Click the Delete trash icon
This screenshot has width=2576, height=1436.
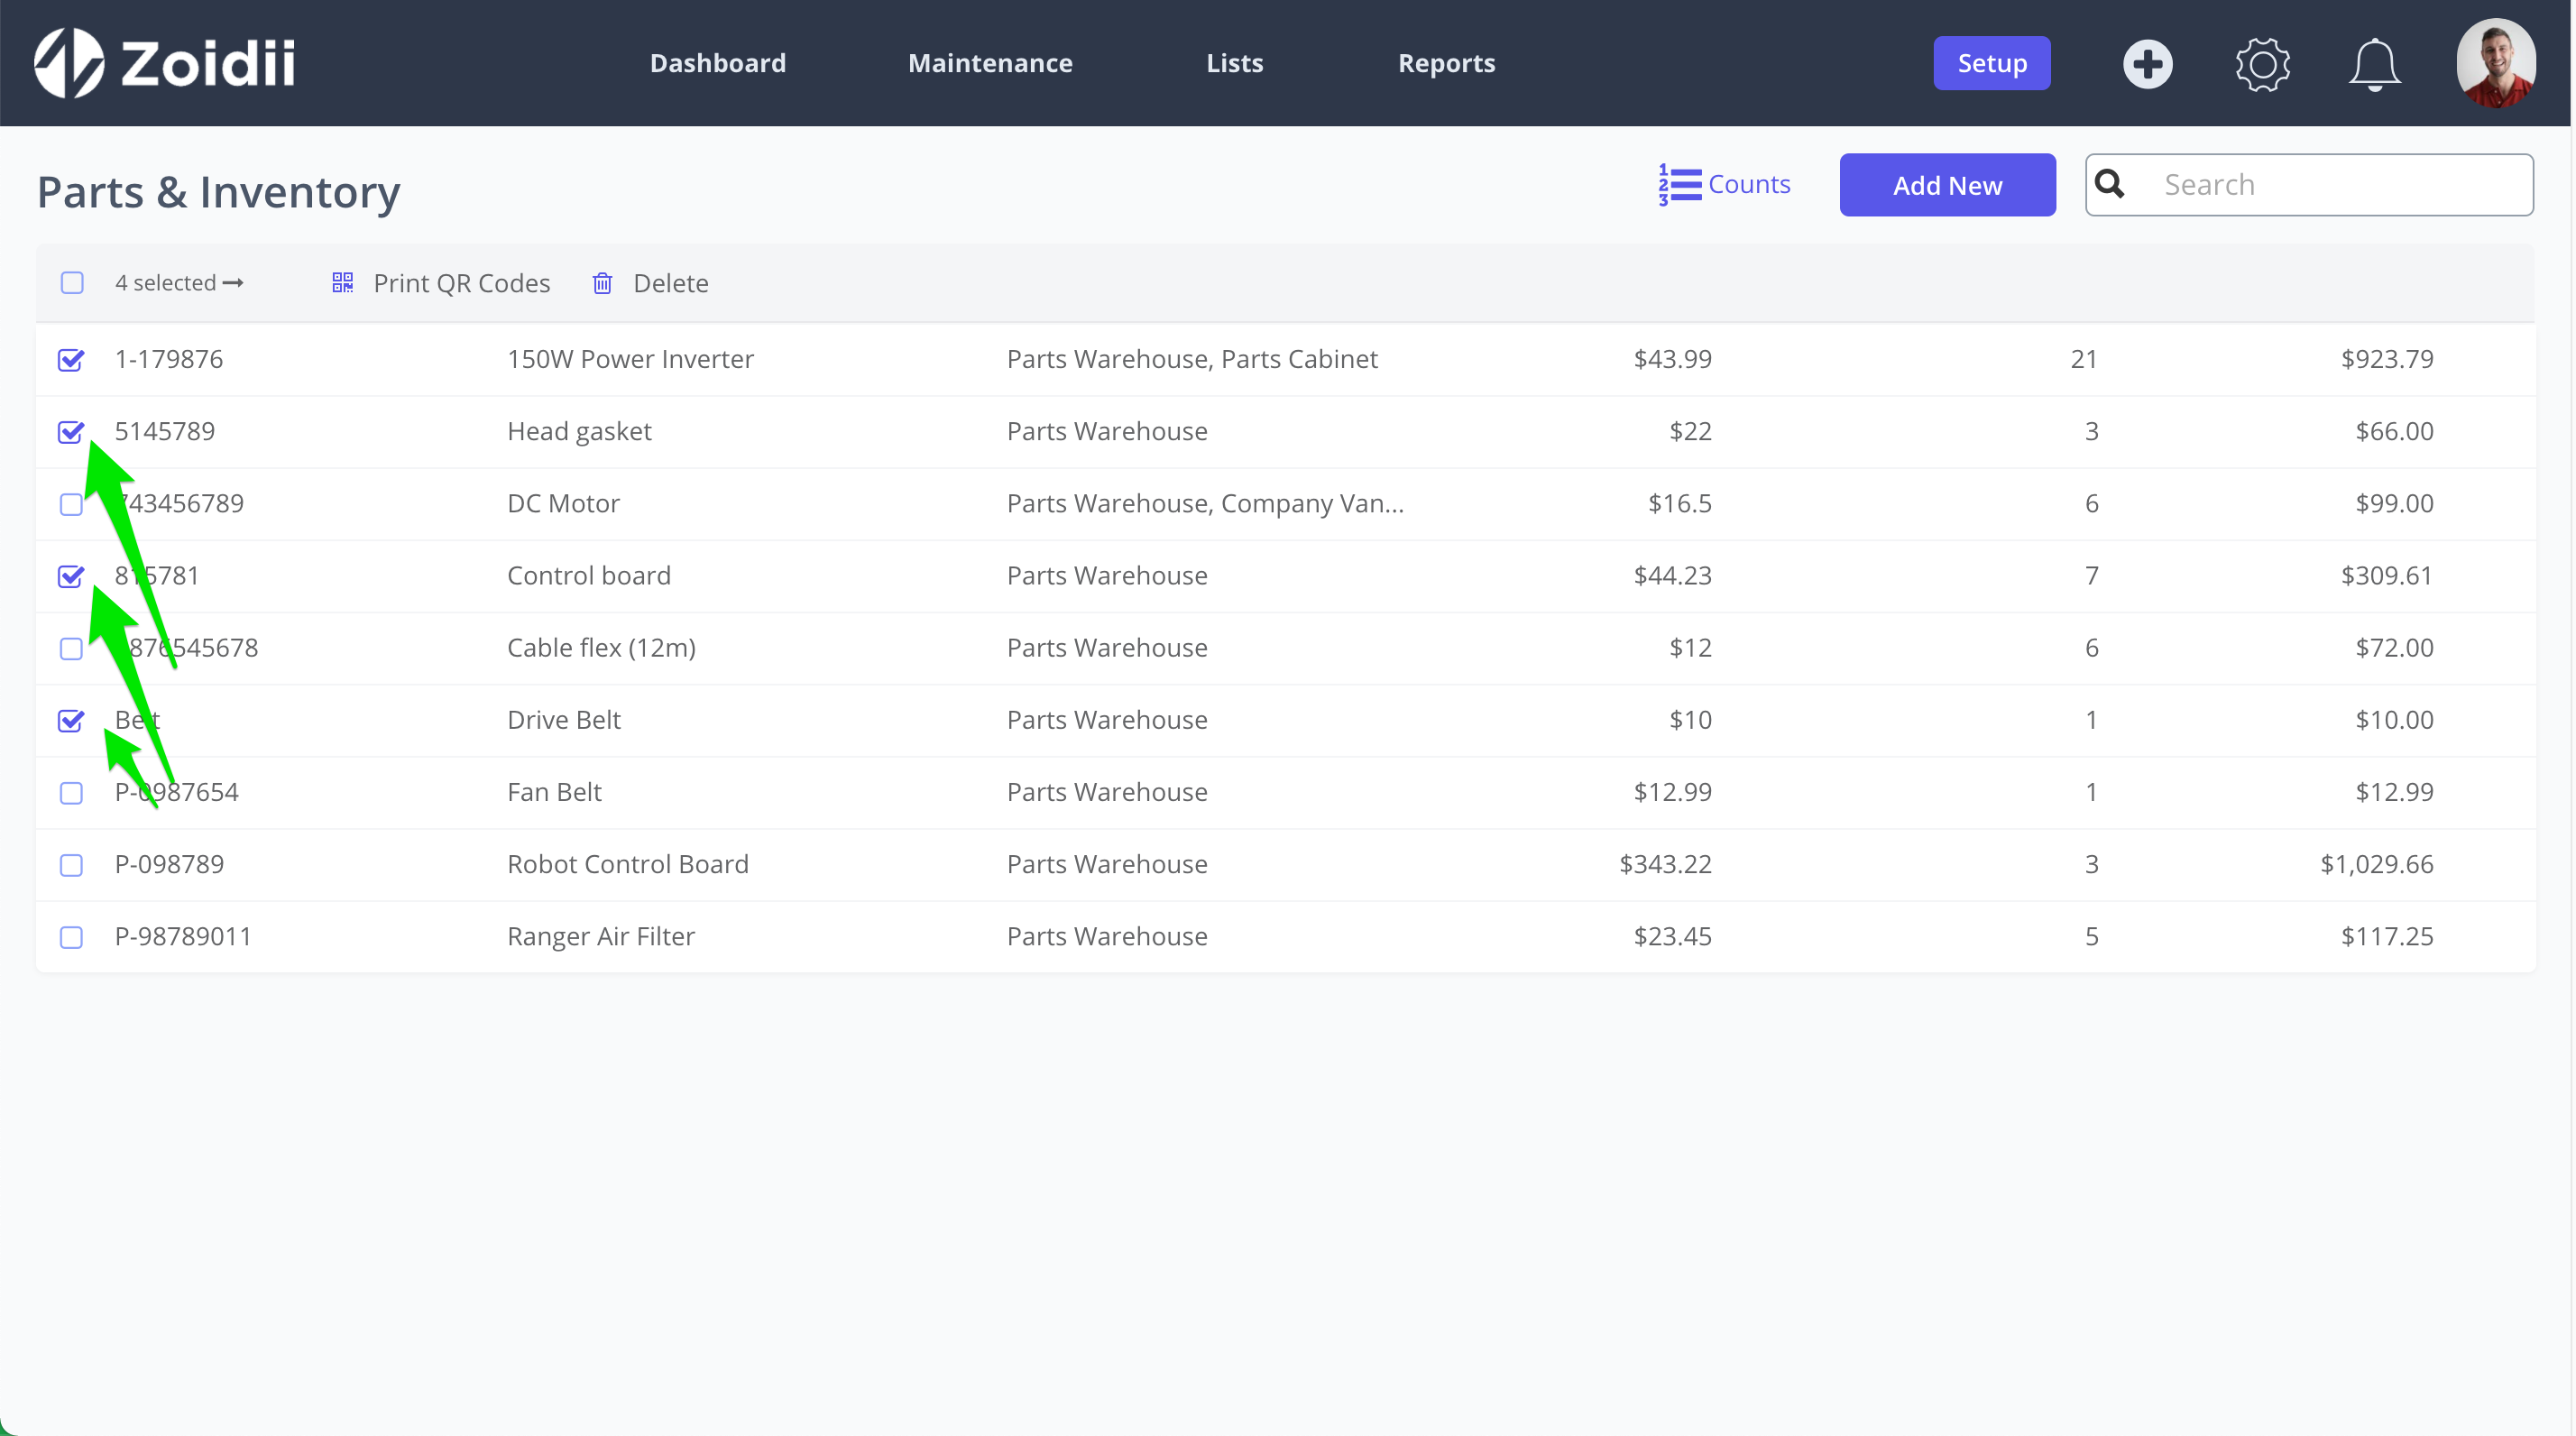coord(602,283)
